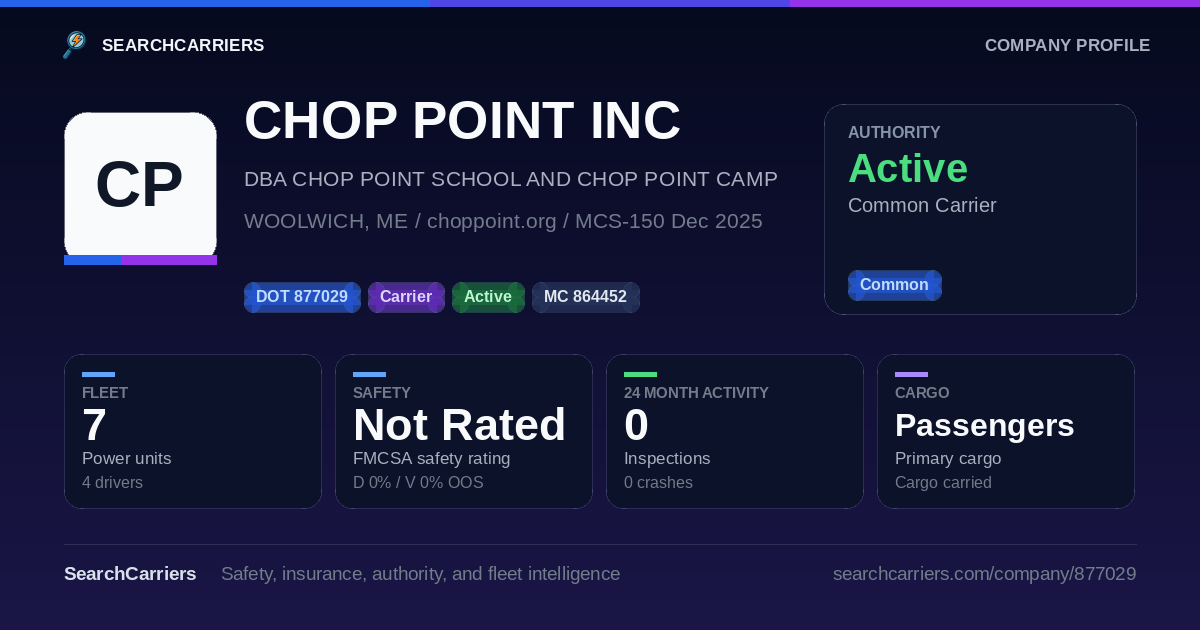Select the large green Active authority status

908,168
